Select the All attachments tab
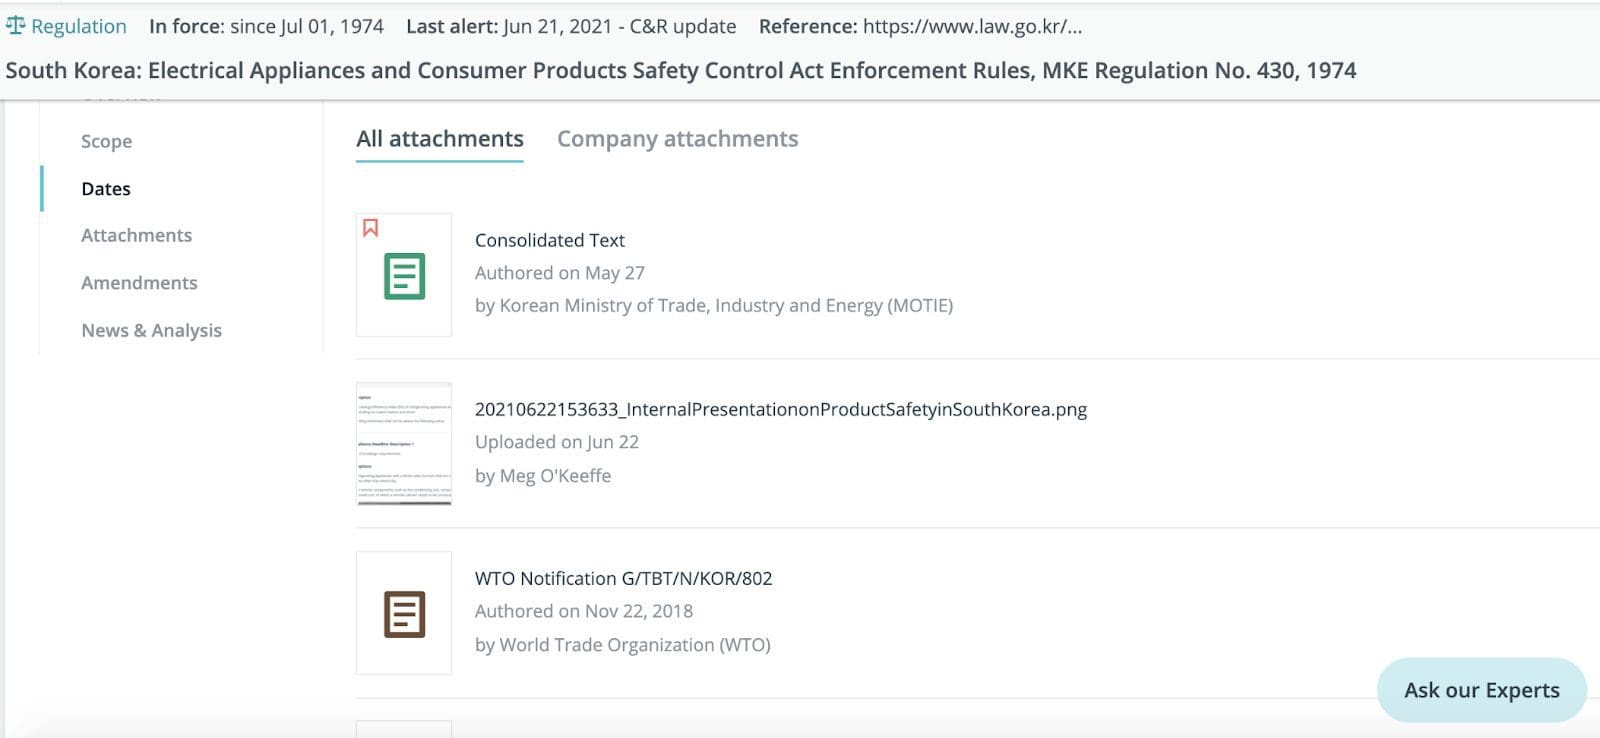The width and height of the screenshot is (1600, 738). coord(440,139)
